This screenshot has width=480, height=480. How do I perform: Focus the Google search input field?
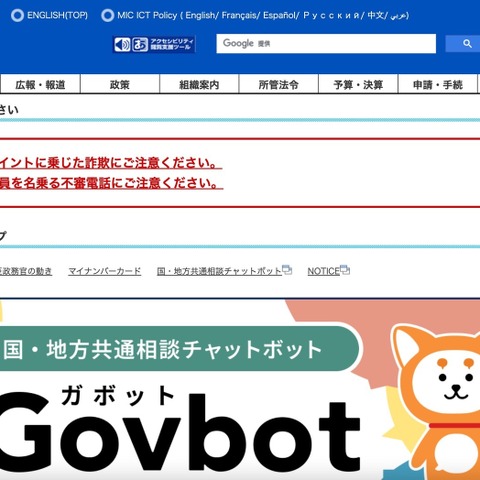(x=326, y=43)
